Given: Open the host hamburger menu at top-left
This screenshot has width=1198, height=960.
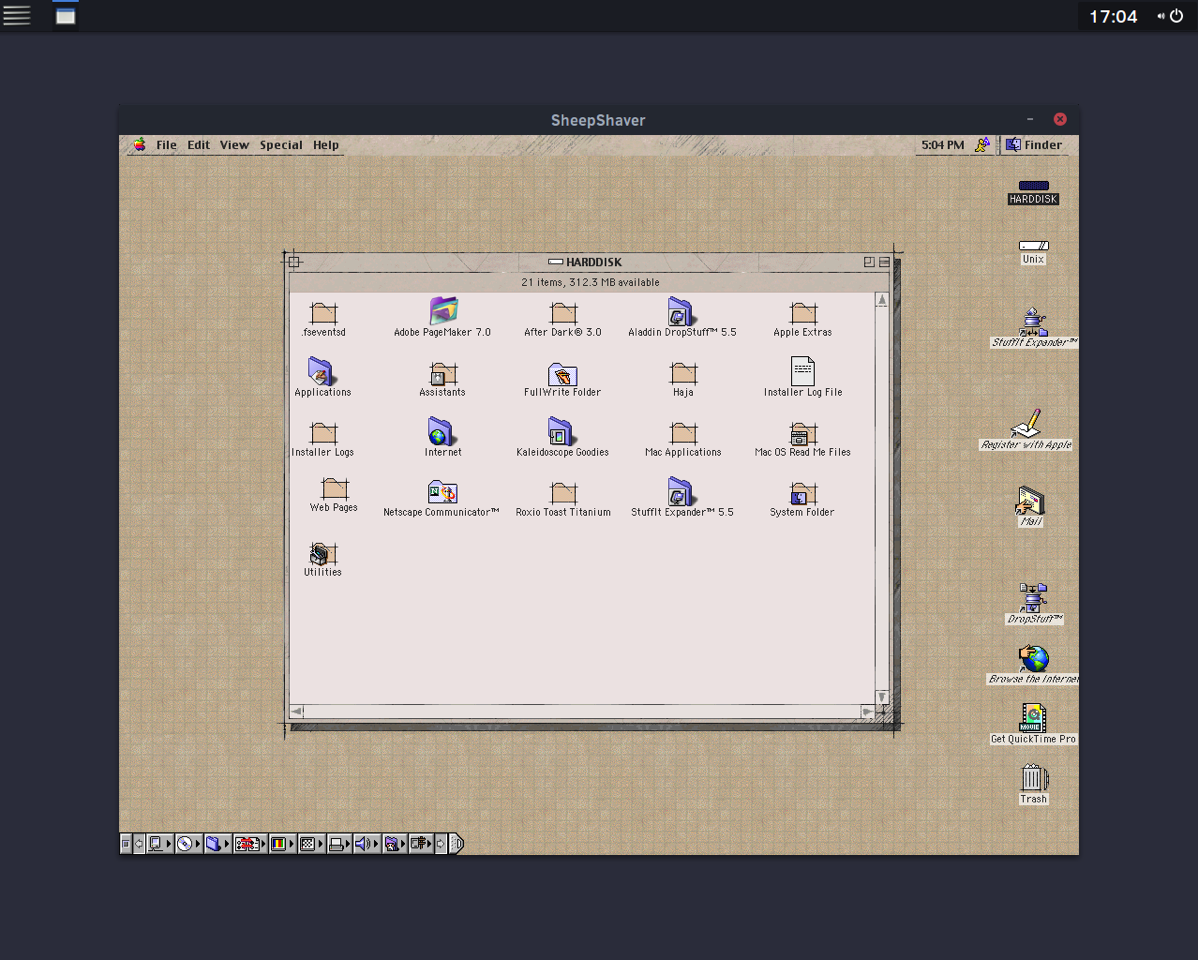Looking at the screenshot, I should coord(16,15).
